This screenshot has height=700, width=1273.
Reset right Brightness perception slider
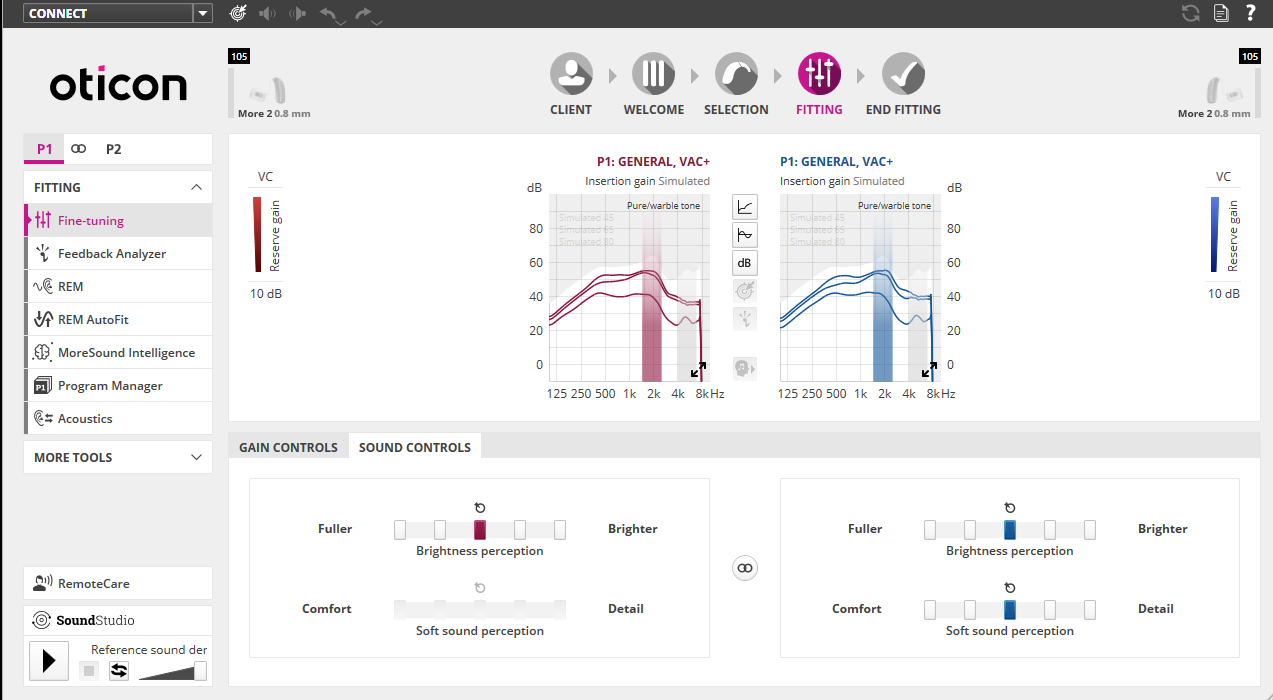coord(1010,508)
